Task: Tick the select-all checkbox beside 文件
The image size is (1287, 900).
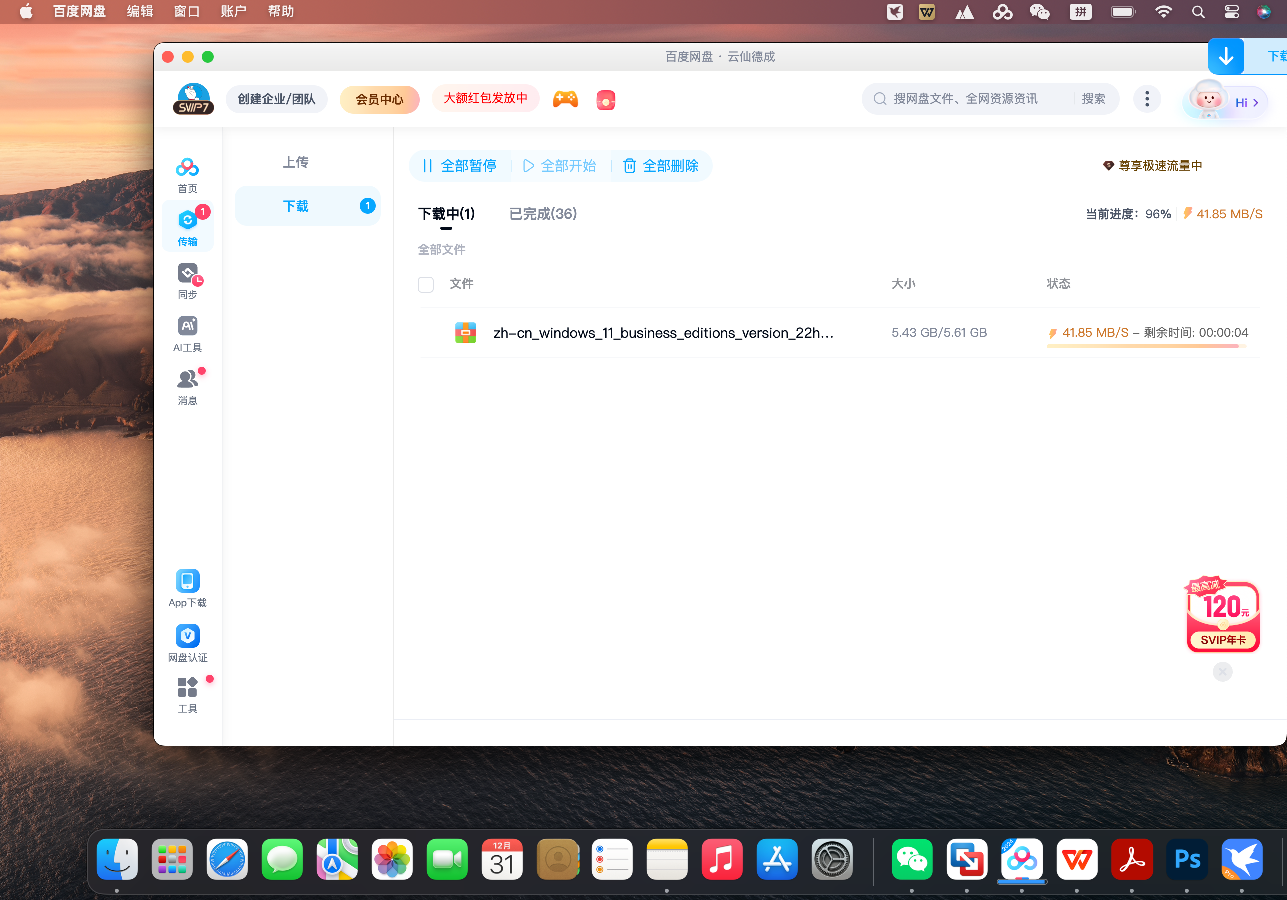Action: coord(426,285)
